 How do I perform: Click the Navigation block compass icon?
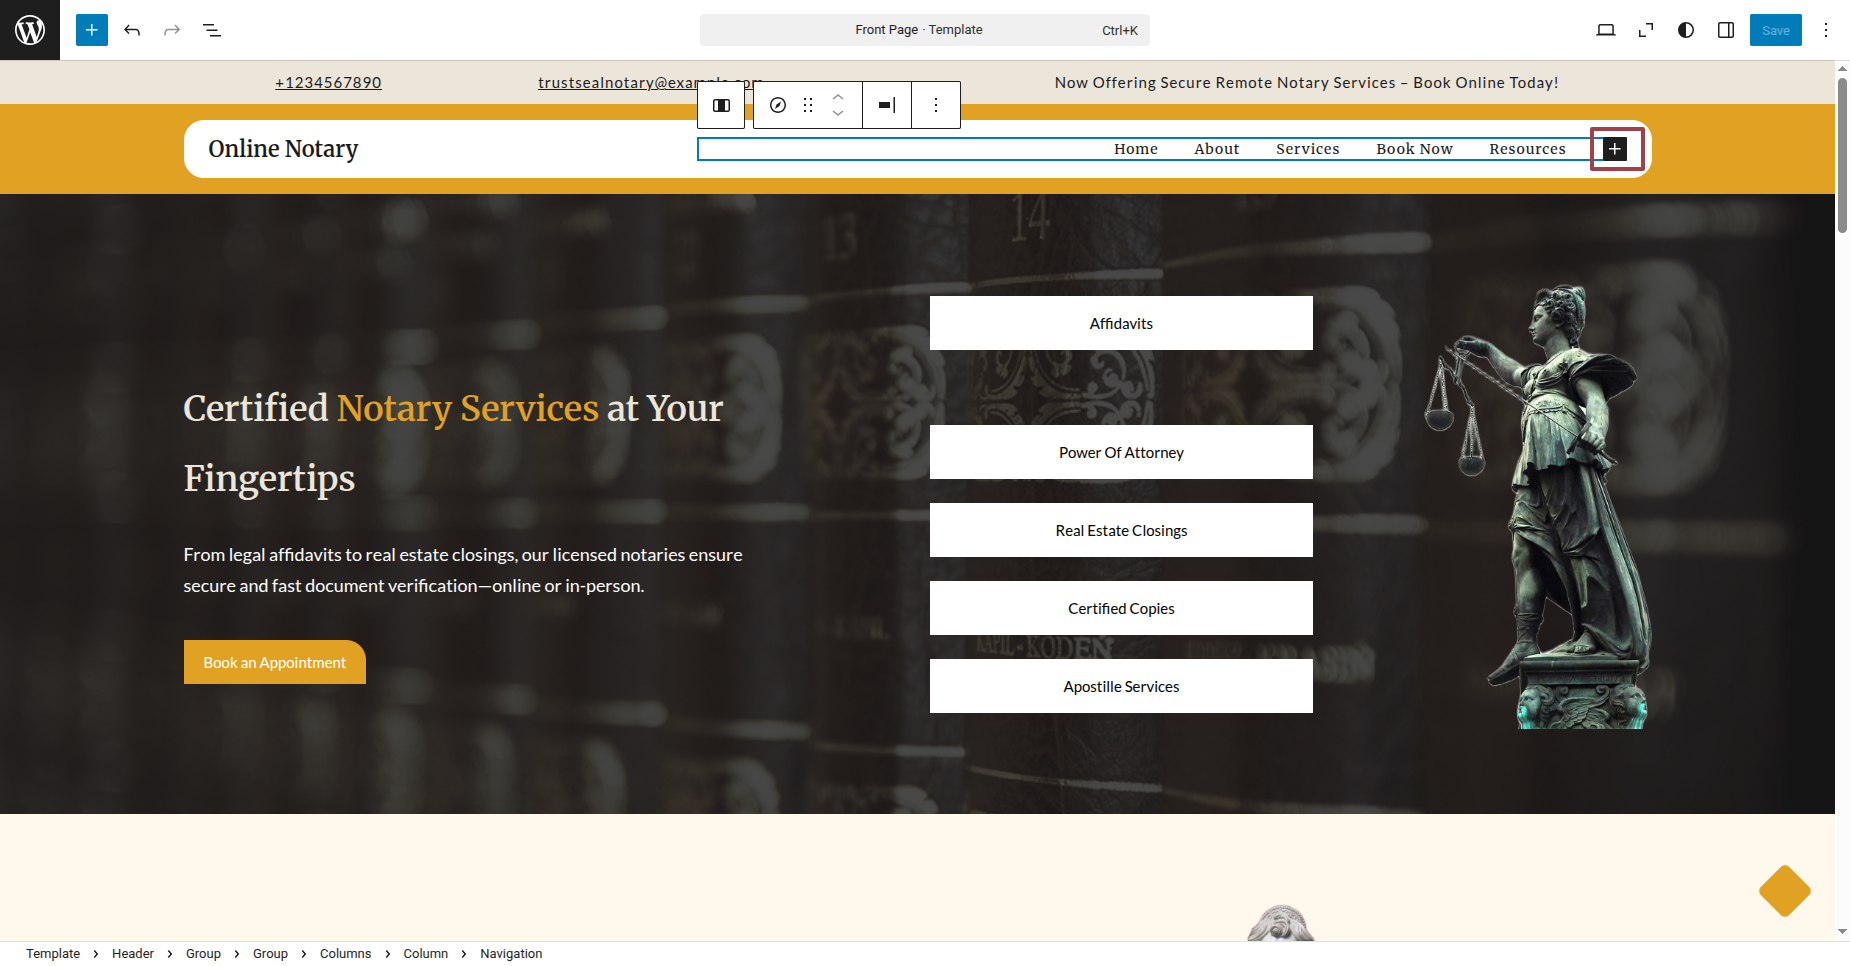(x=778, y=105)
